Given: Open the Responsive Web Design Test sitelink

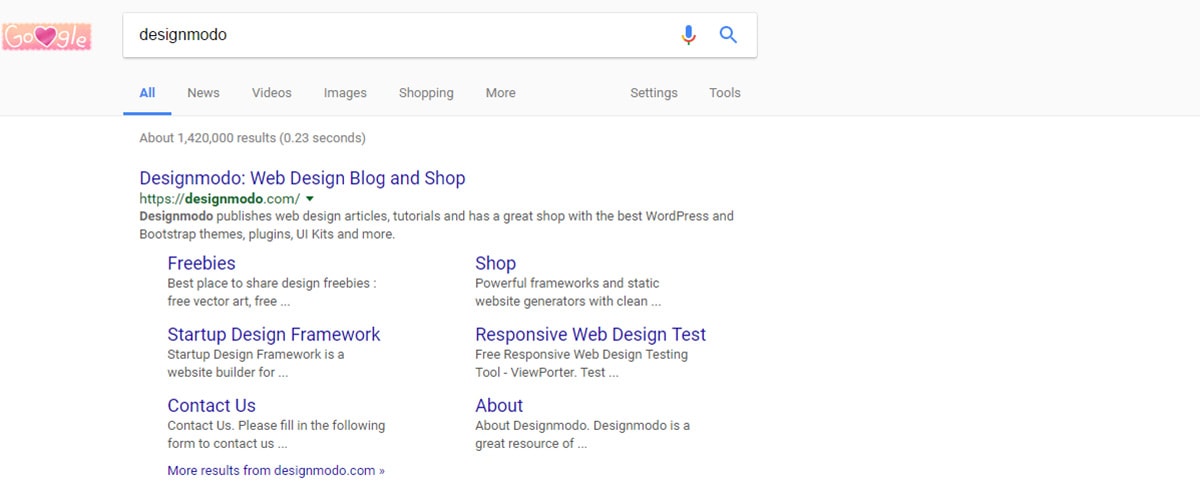Looking at the screenshot, I should click(x=591, y=334).
